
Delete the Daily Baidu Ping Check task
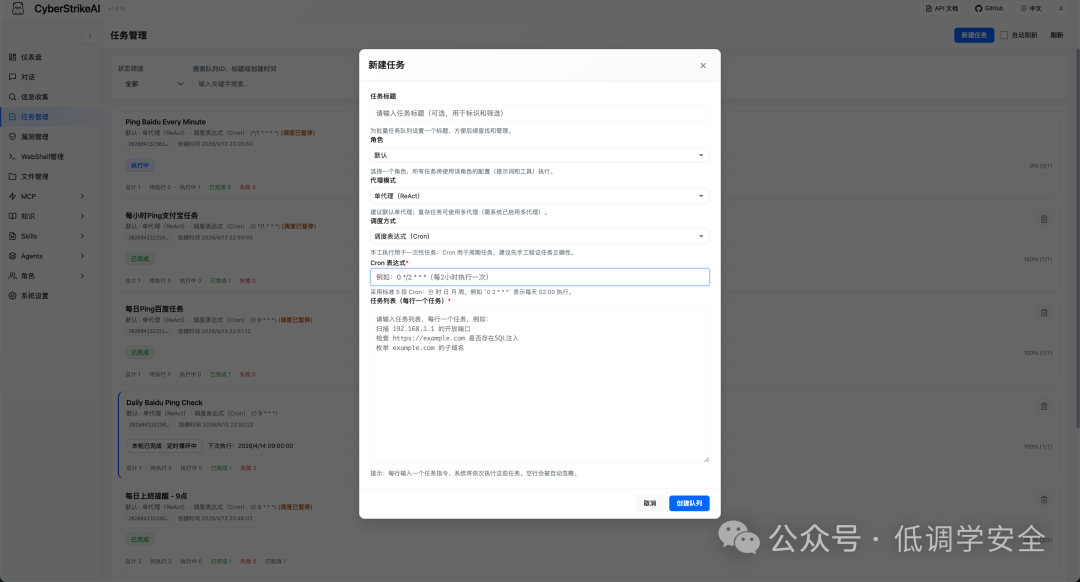click(1044, 406)
